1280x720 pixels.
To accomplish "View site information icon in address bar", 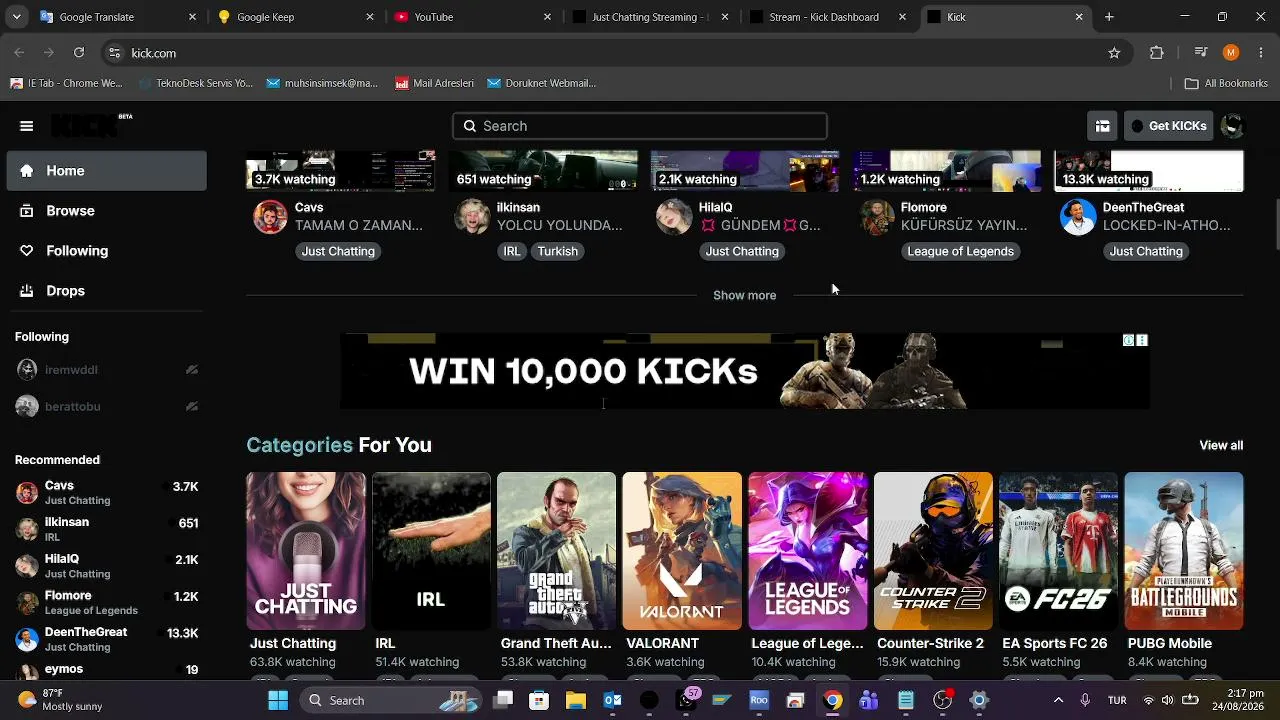I will [115, 53].
